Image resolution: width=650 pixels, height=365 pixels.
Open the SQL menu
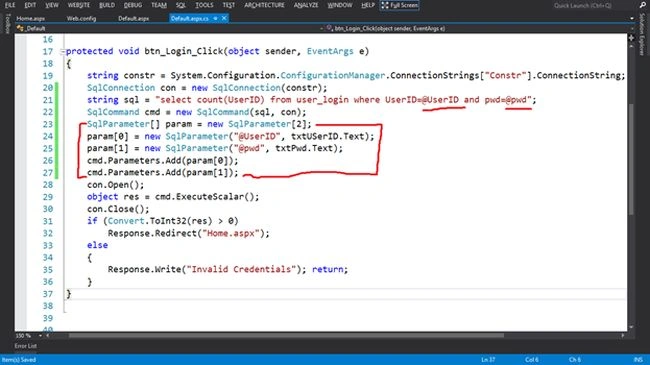[x=181, y=5]
